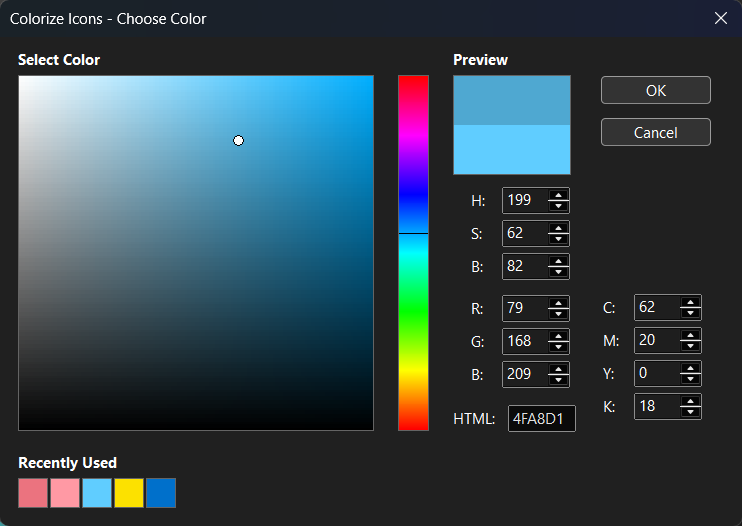Cancel the color selection

pos(655,132)
